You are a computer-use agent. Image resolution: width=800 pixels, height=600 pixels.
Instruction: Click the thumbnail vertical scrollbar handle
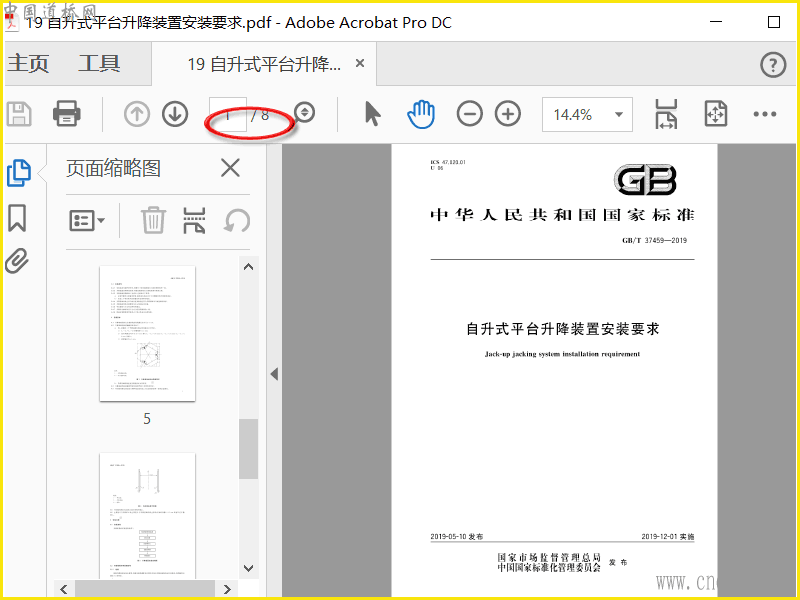(x=248, y=449)
